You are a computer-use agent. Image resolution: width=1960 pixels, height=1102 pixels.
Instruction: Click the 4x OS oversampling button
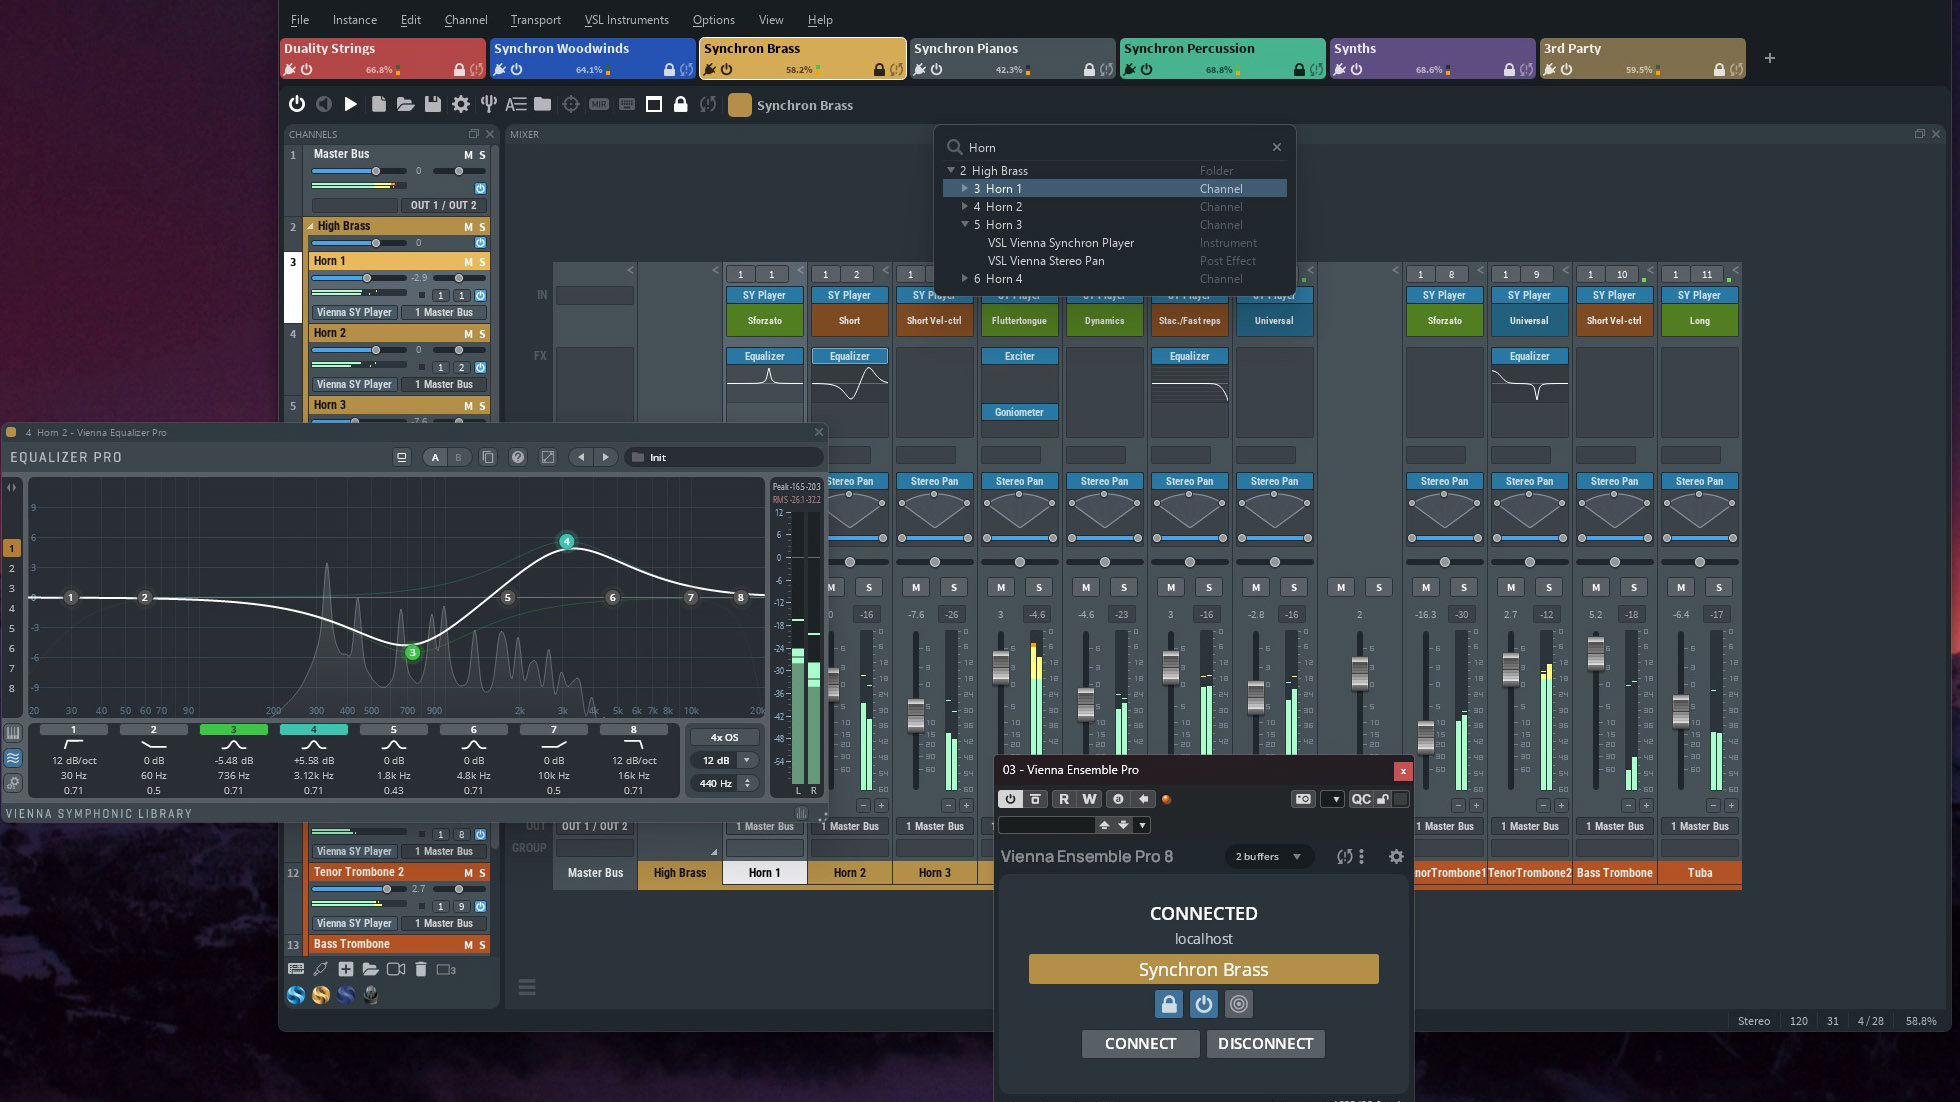coord(724,737)
